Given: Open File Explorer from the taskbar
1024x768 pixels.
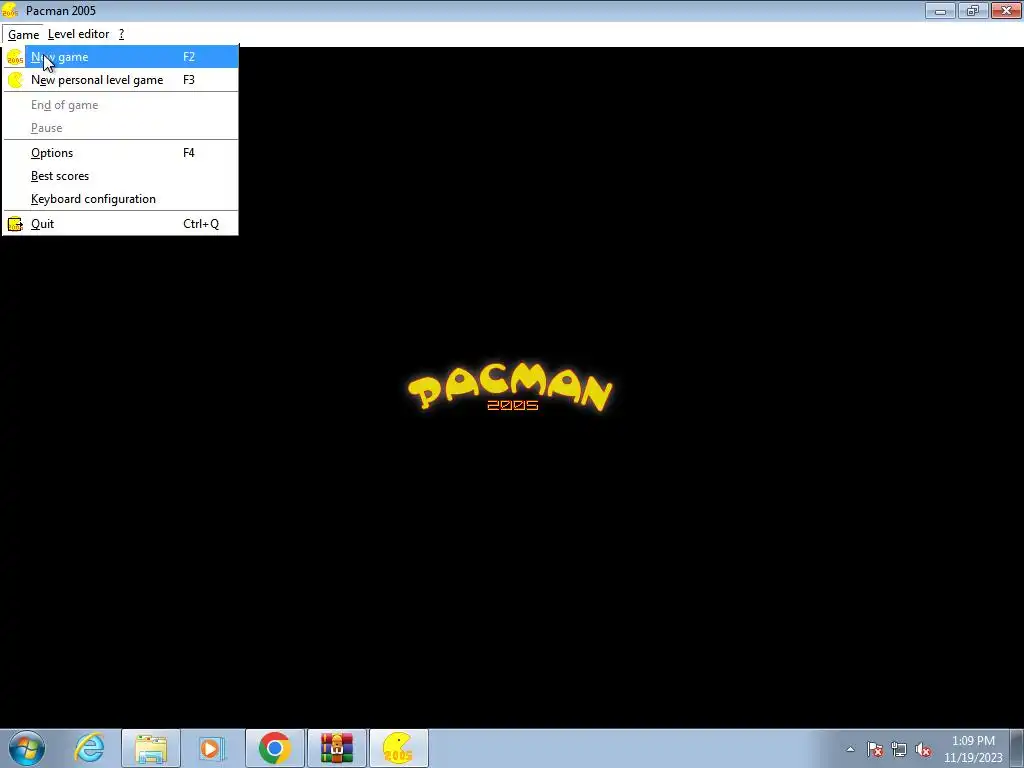Looking at the screenshot, I should coord(150,748).
